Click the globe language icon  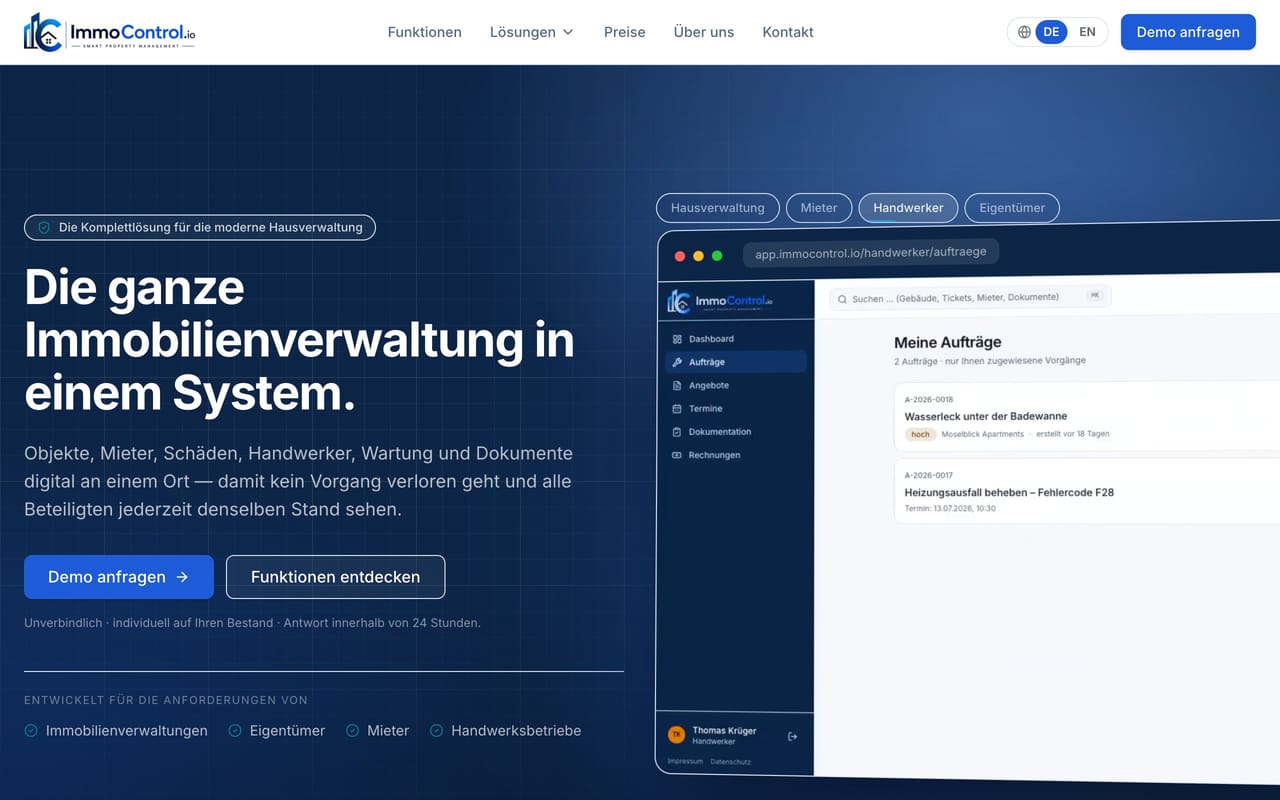tap(1024, 32)
